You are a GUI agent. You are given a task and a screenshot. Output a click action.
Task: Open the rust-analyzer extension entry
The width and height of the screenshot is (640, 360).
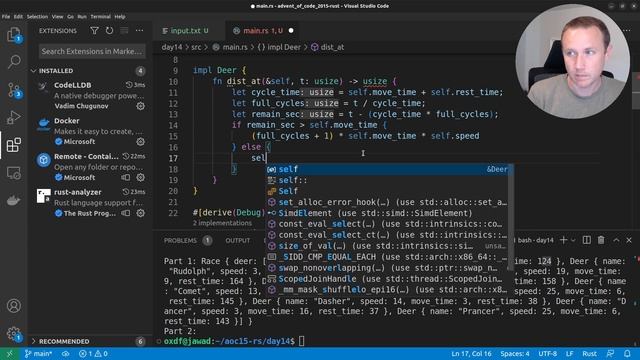click(x=90, y=202)
